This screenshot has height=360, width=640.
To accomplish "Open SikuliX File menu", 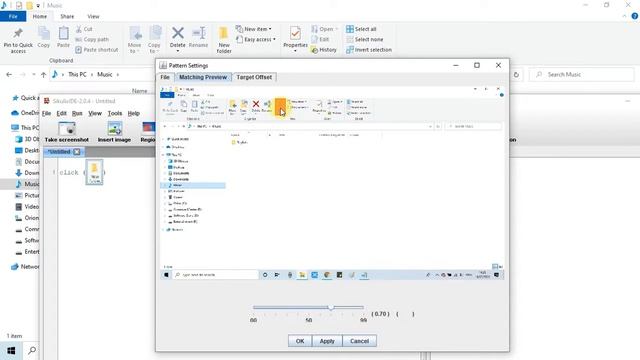I will 47,113.
